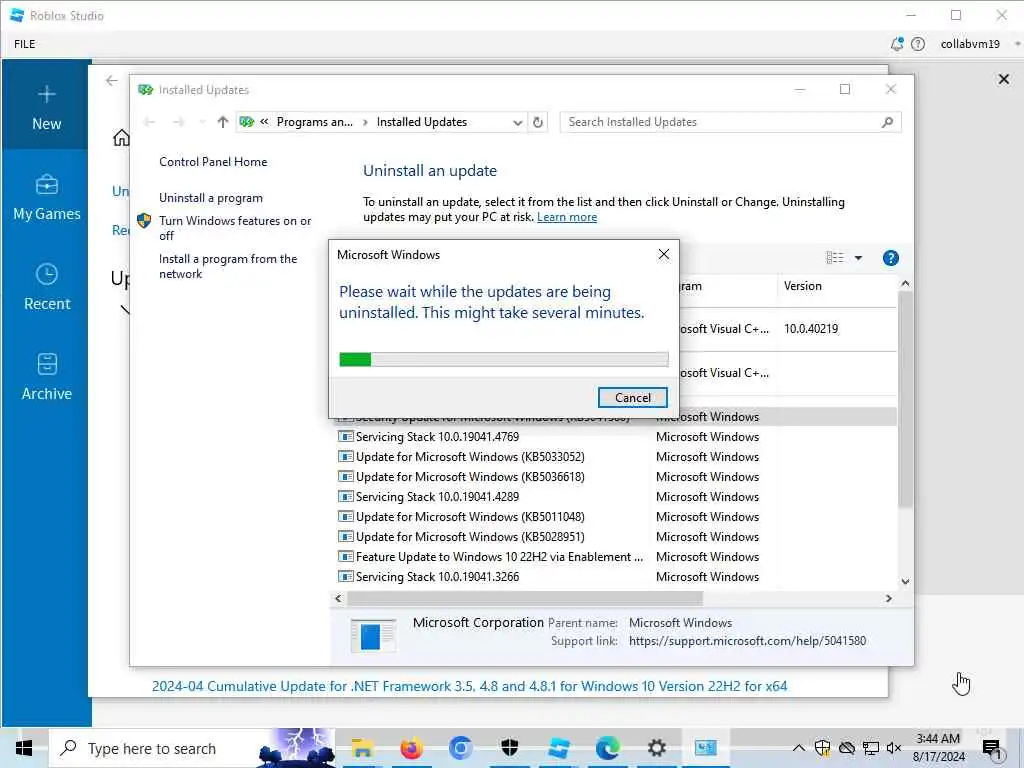Switch to Roblox Studio on the taskbar

point(559,748)
